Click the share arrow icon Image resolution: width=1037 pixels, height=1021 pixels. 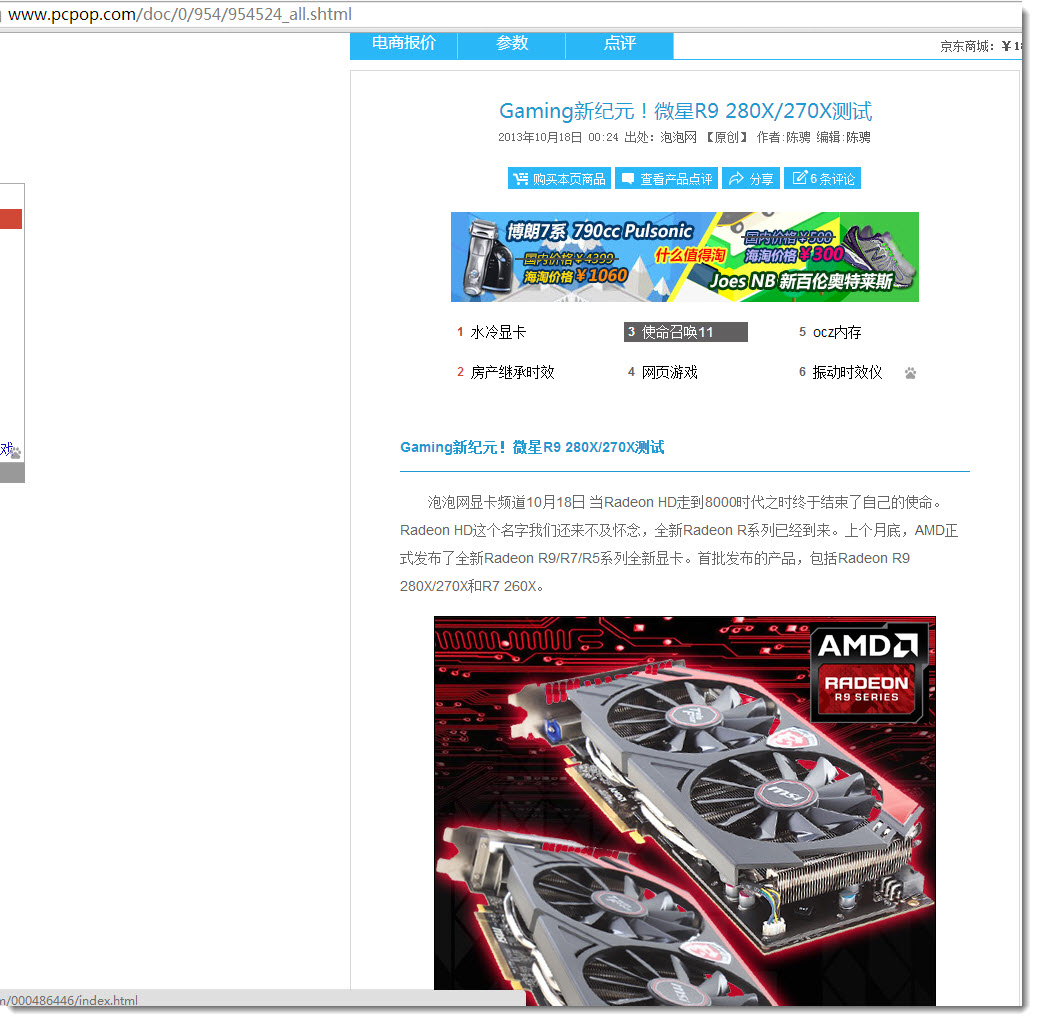coord(736,178)
